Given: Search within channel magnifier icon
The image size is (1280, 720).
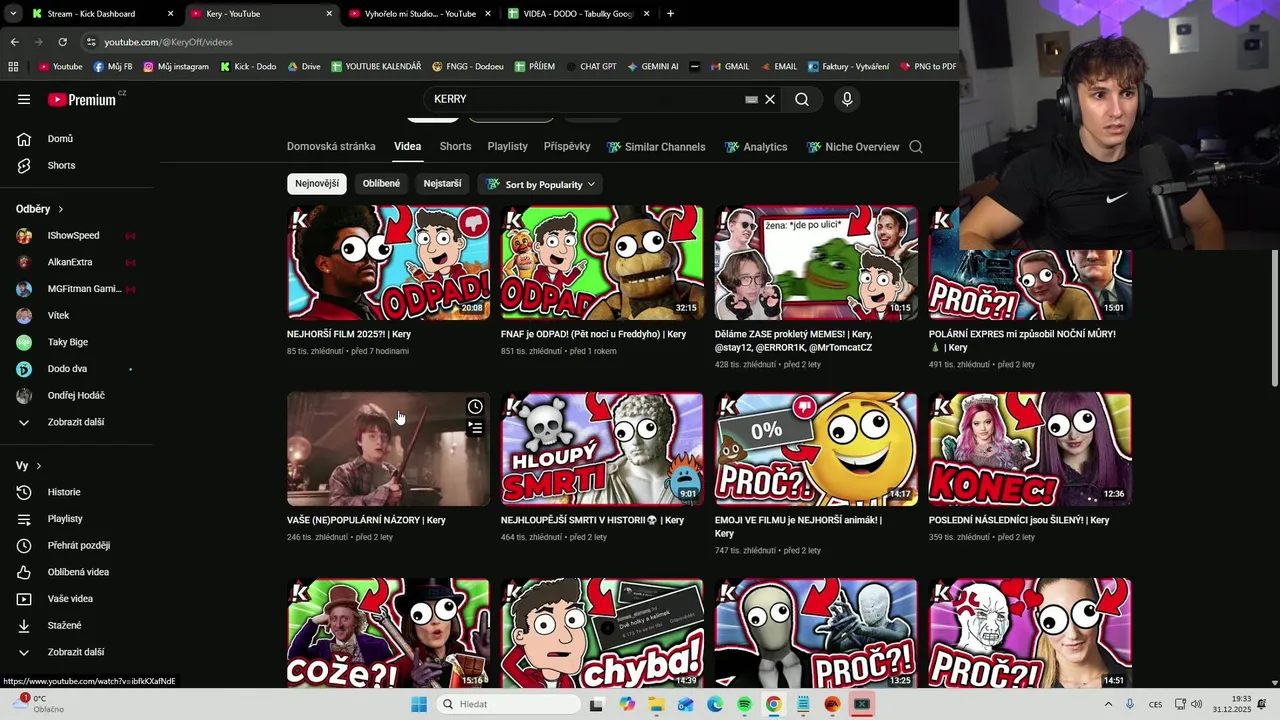Looking at the screenshot, I should point(916,147).
